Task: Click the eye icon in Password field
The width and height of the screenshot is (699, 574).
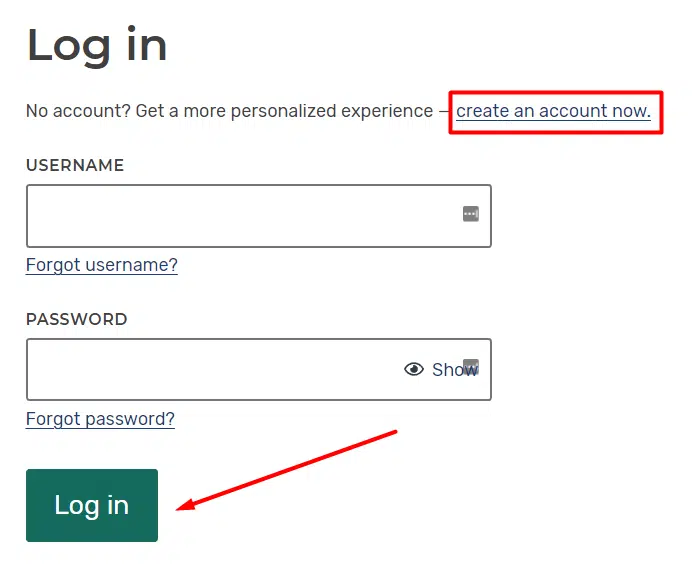Action: (x=414, y=370)
